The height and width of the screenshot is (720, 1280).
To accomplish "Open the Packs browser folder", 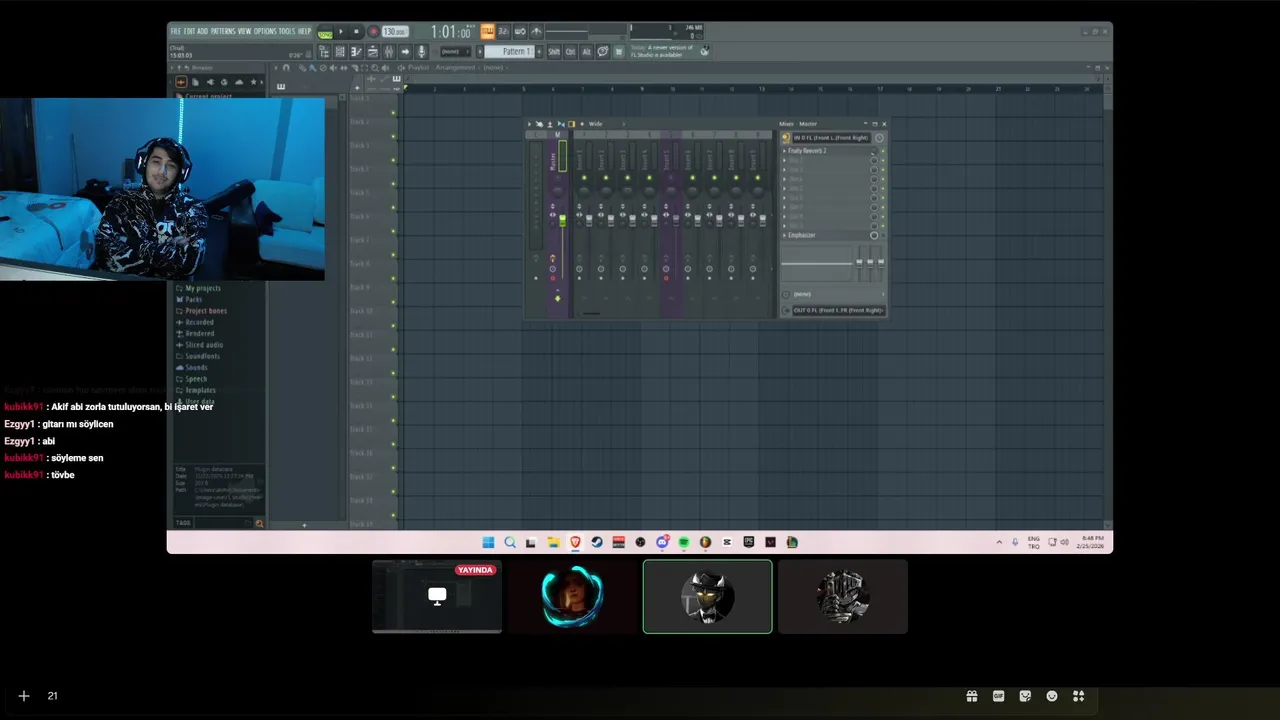I will (x=189, y=299).
